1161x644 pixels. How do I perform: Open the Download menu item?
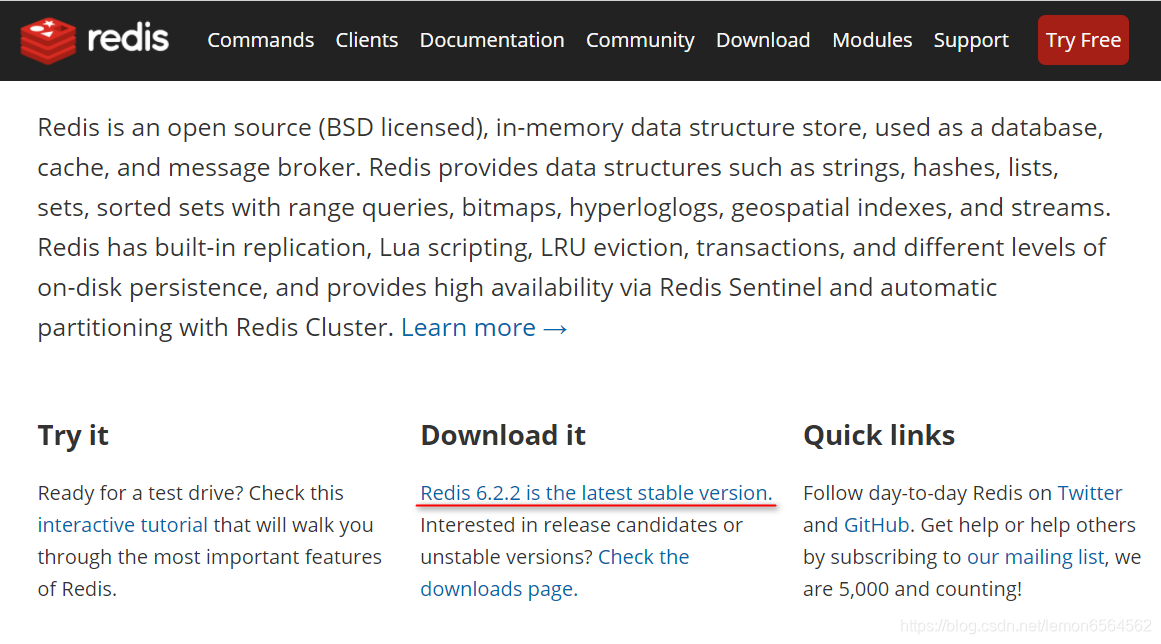[x=763, y=40]
